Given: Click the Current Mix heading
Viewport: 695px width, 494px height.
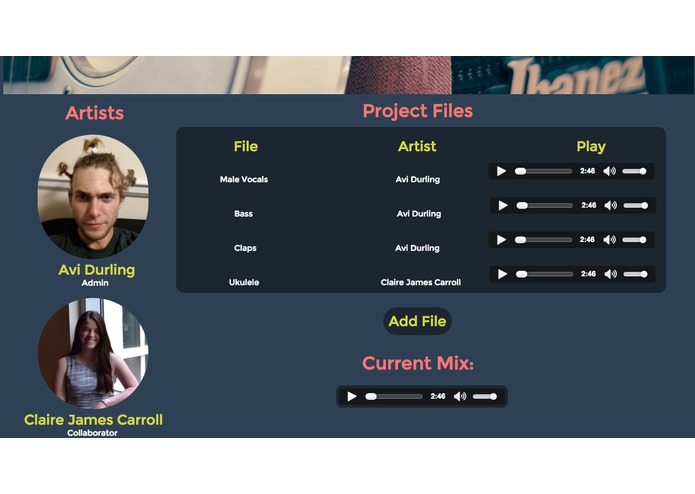Looking at the screenshot, I should click(x=418, y=363).
